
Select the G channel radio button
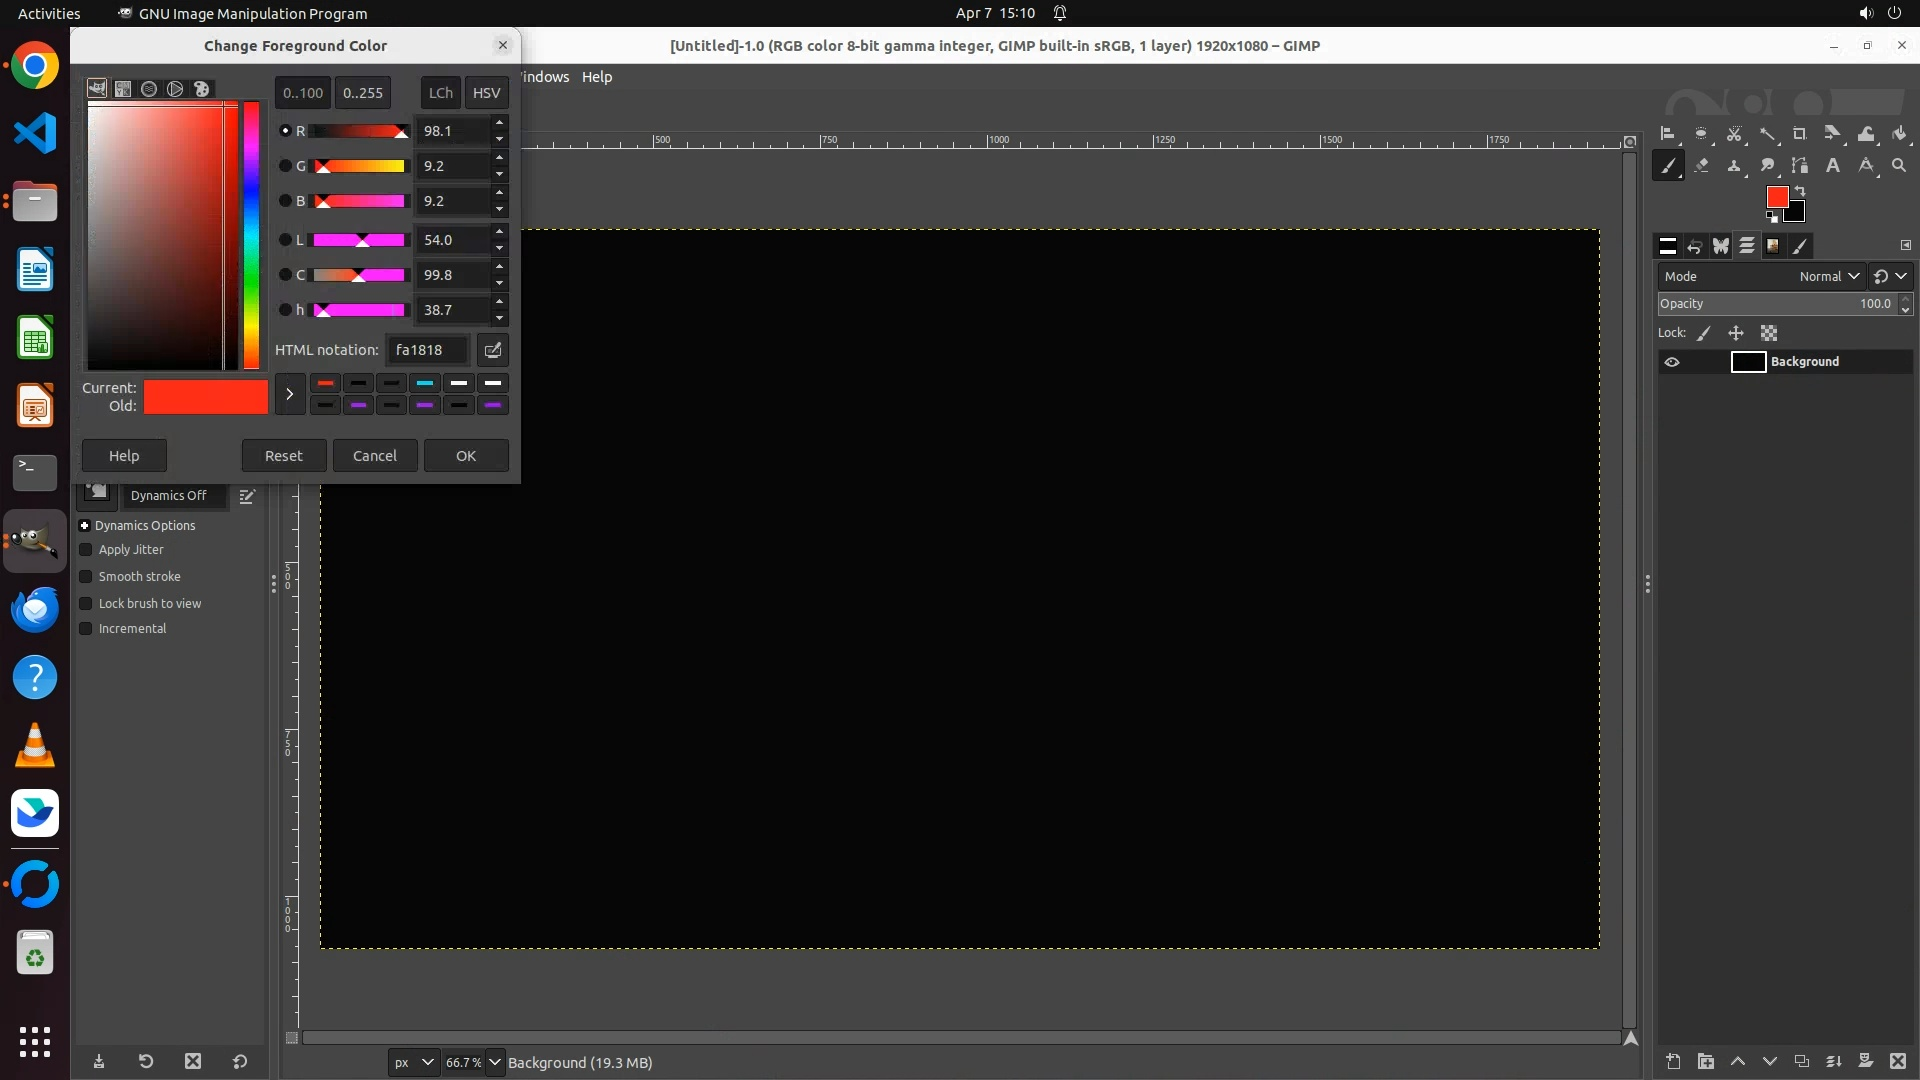[285, 166]
